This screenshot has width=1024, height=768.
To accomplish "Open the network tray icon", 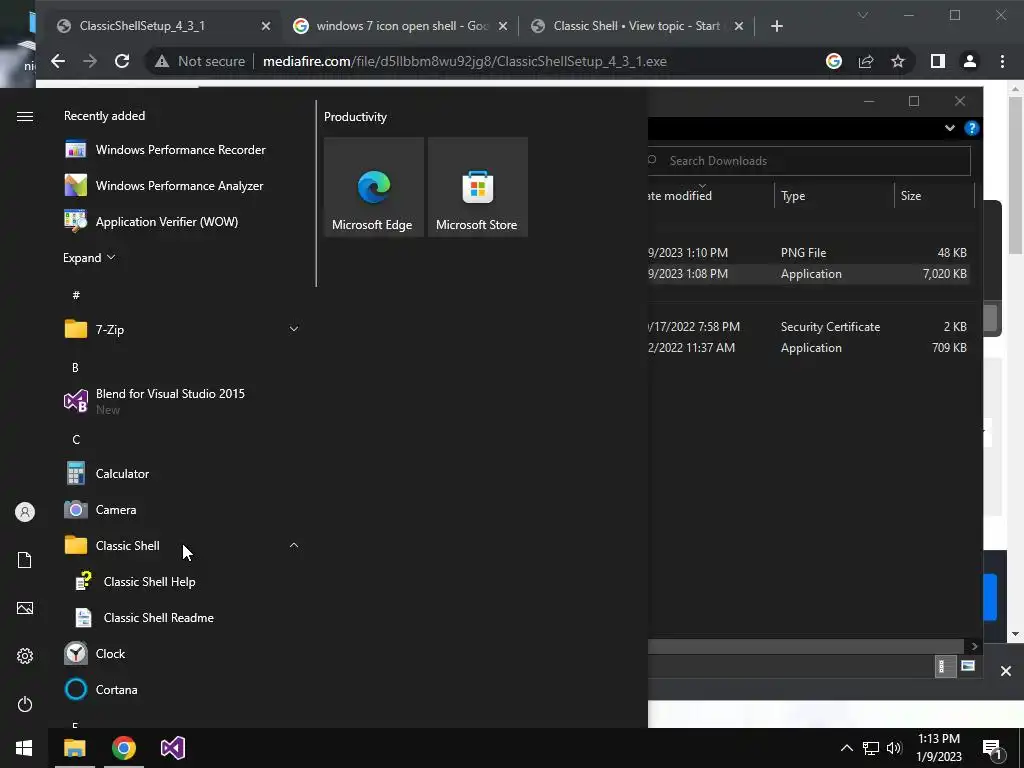I will (871, 748).
